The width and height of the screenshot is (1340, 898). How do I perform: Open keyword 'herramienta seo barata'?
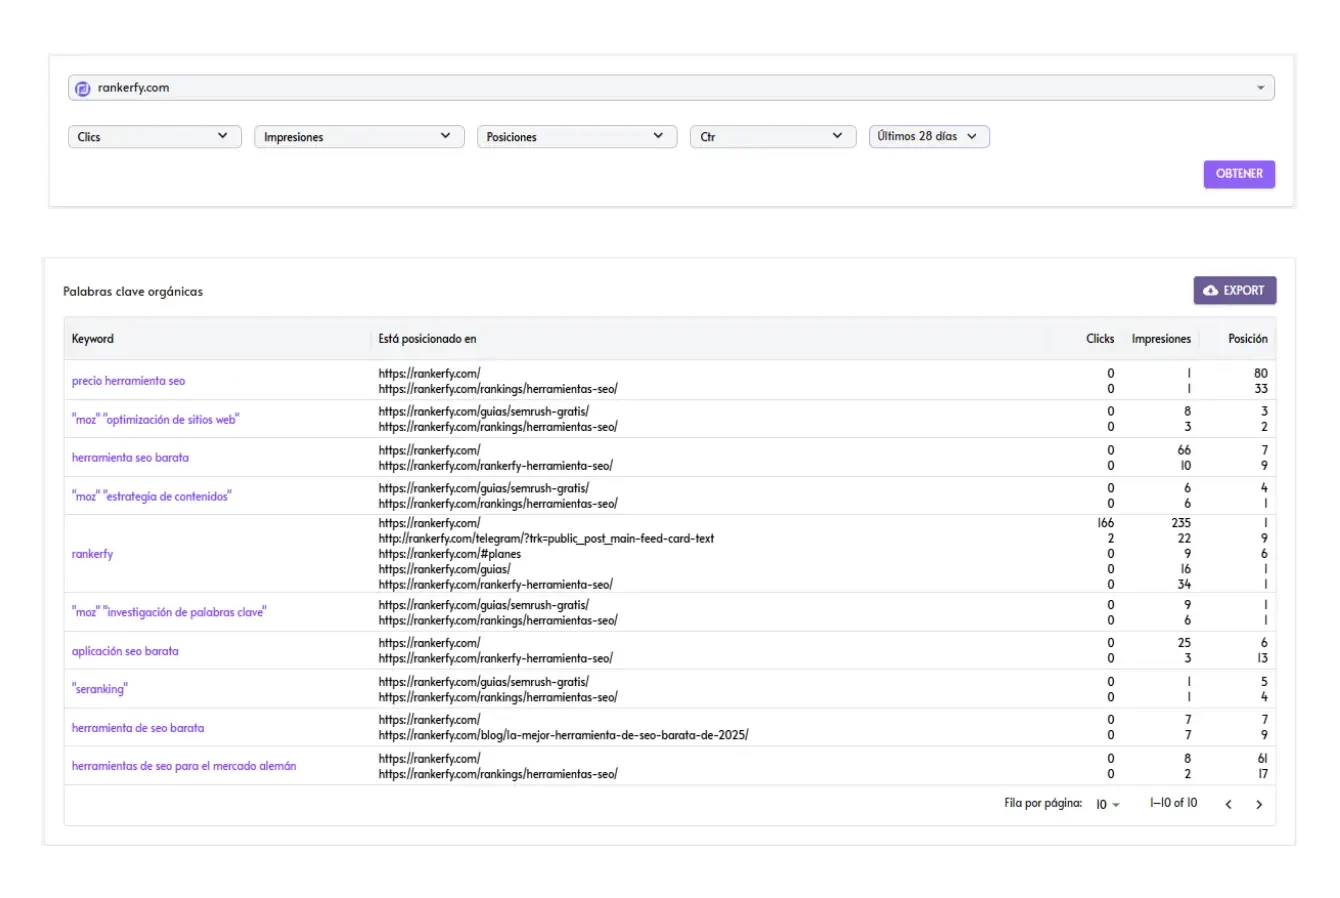tap(130, 458)
